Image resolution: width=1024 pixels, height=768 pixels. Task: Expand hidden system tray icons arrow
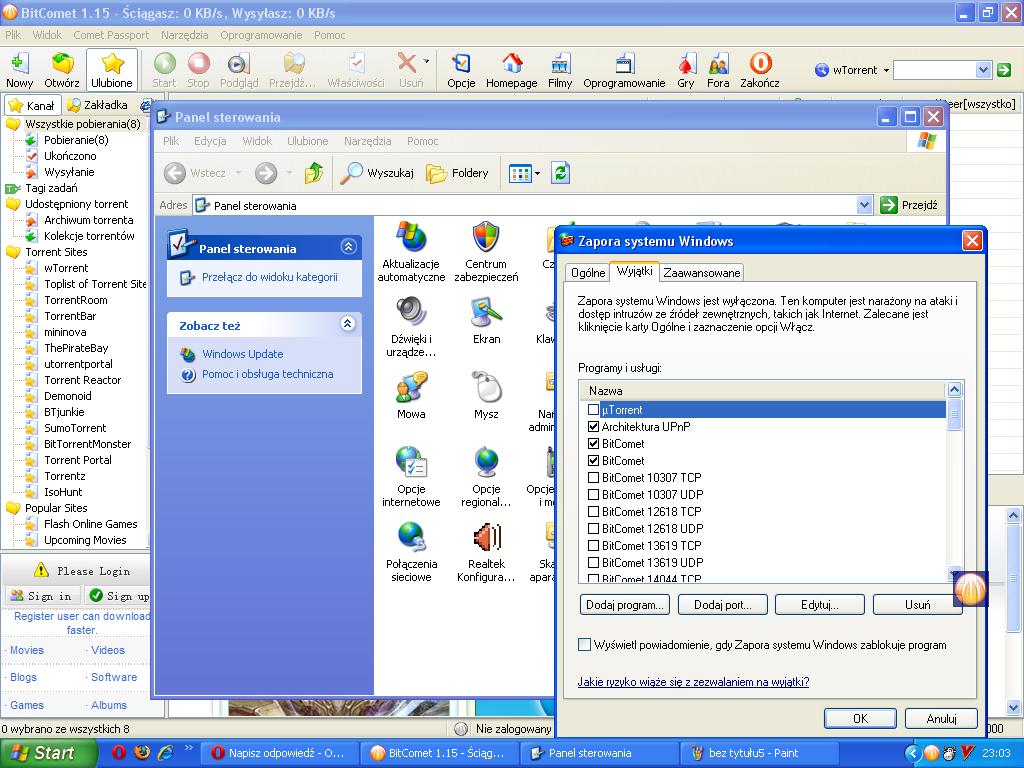pos(912,753)
